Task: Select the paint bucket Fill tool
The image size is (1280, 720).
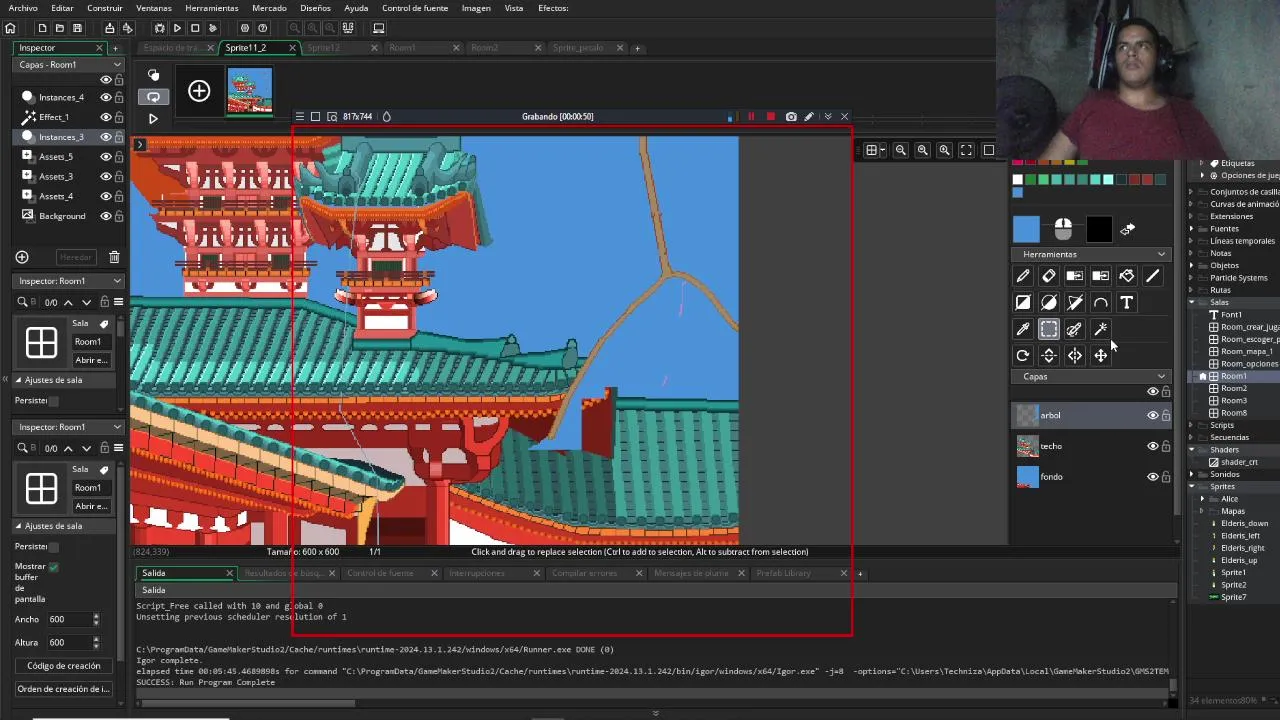Action: point(1126,276)
